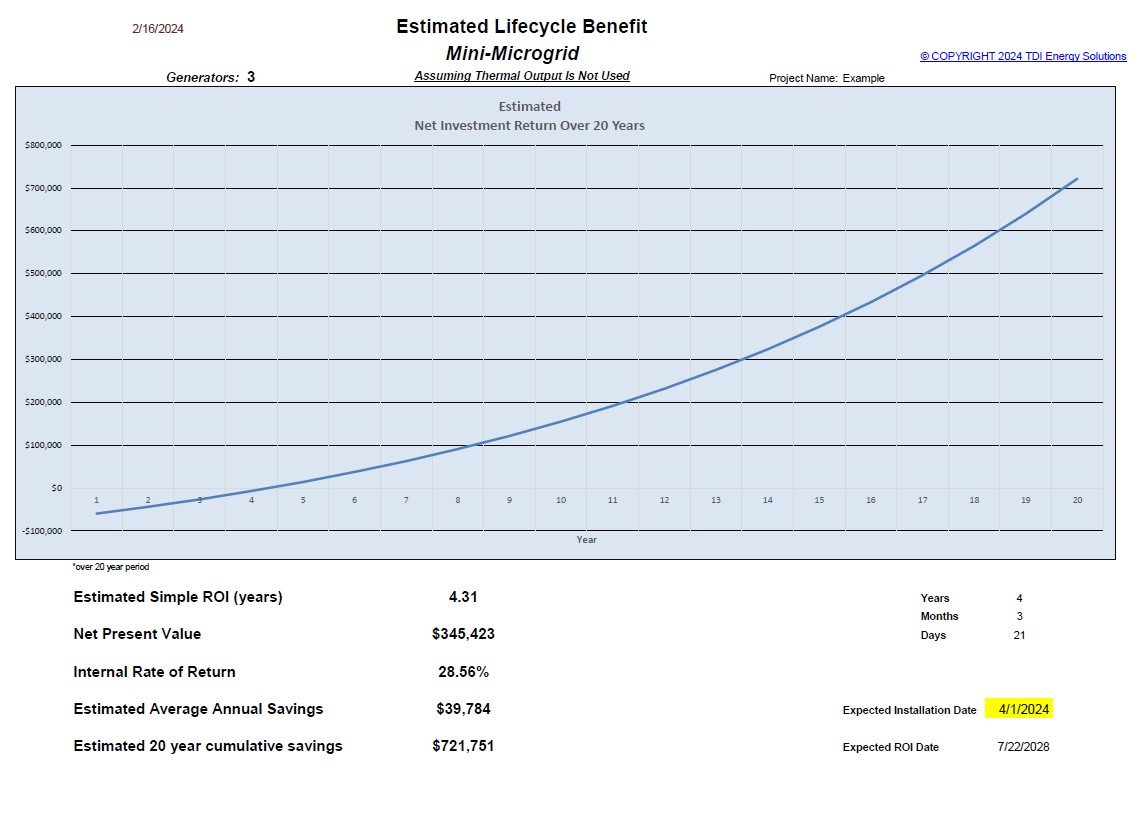Viewport: 1137px width, 814px height.
Task: Click the Net Present Value amount $345,423
Action: pyautogui.click(x=463, y=634)
